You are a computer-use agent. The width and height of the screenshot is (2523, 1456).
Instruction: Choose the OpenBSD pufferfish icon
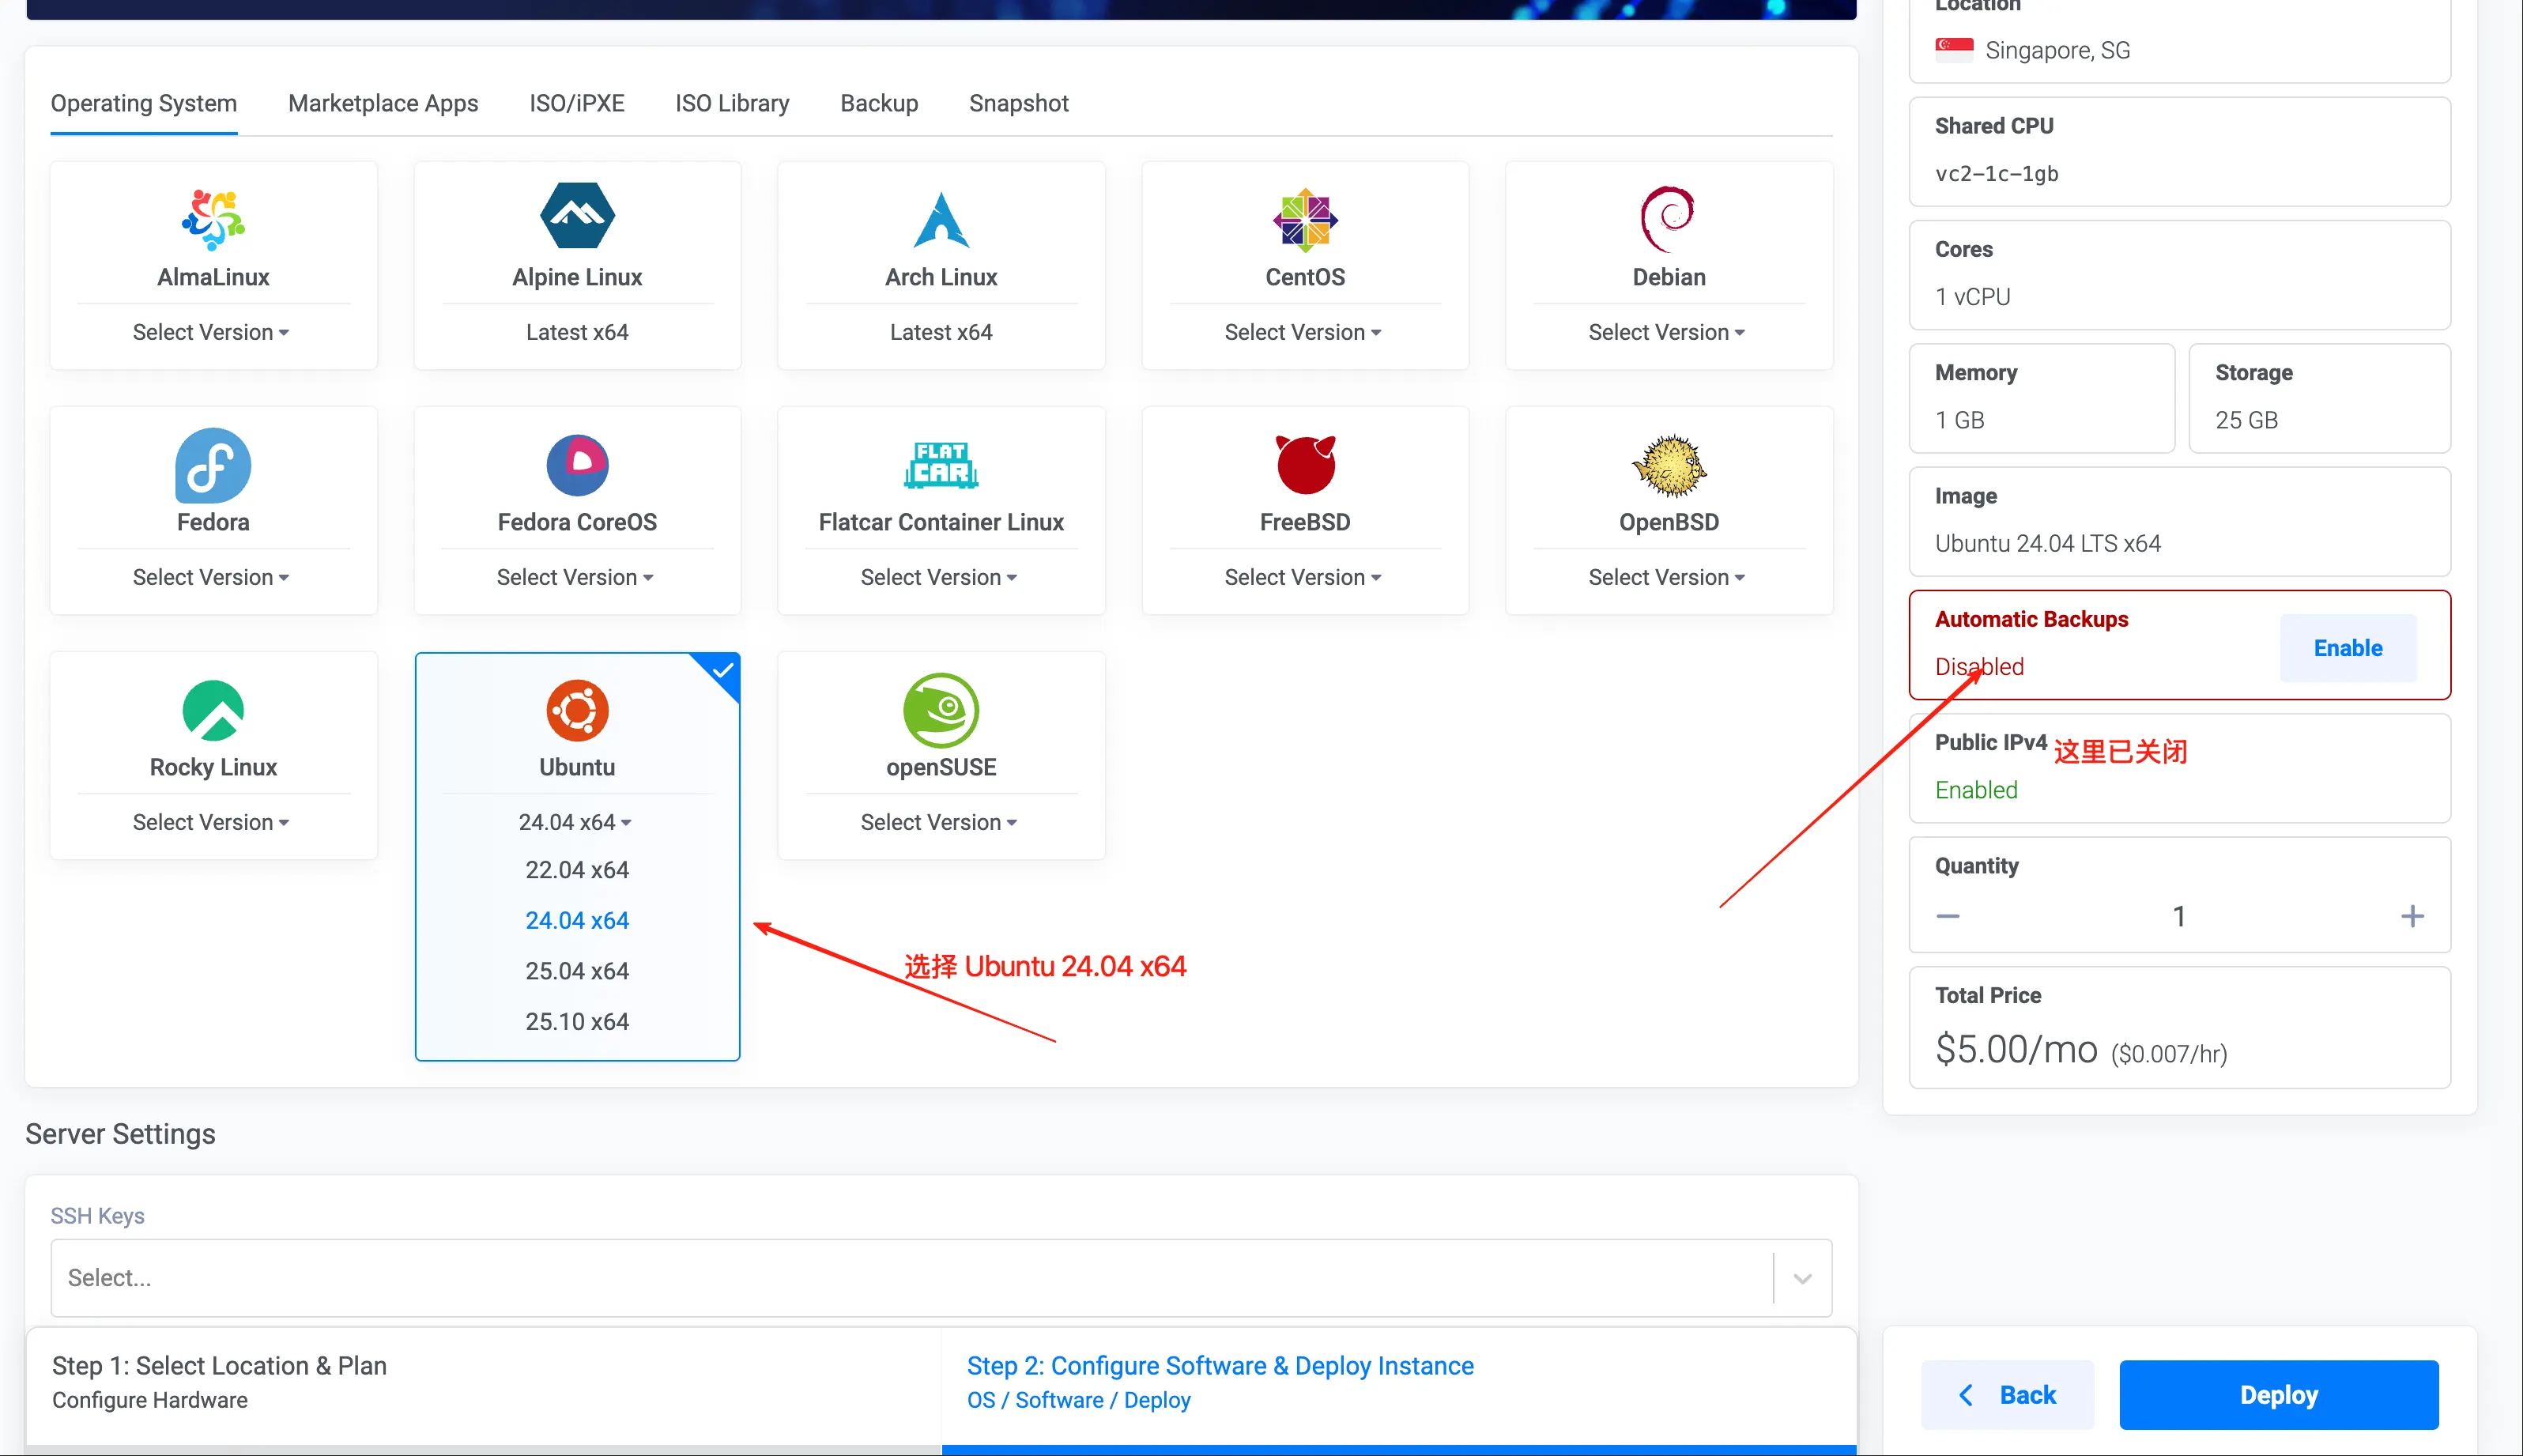coord(1668,464)
